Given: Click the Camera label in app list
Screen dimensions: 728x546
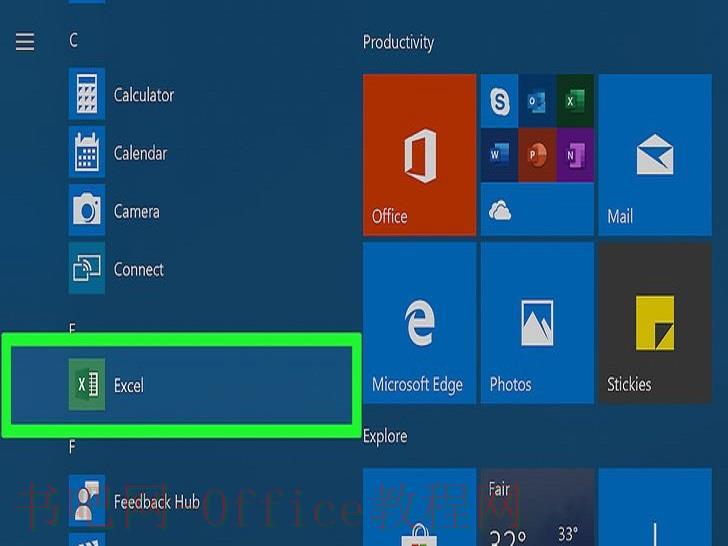Looking at the screenshot, I should (136, 211).
